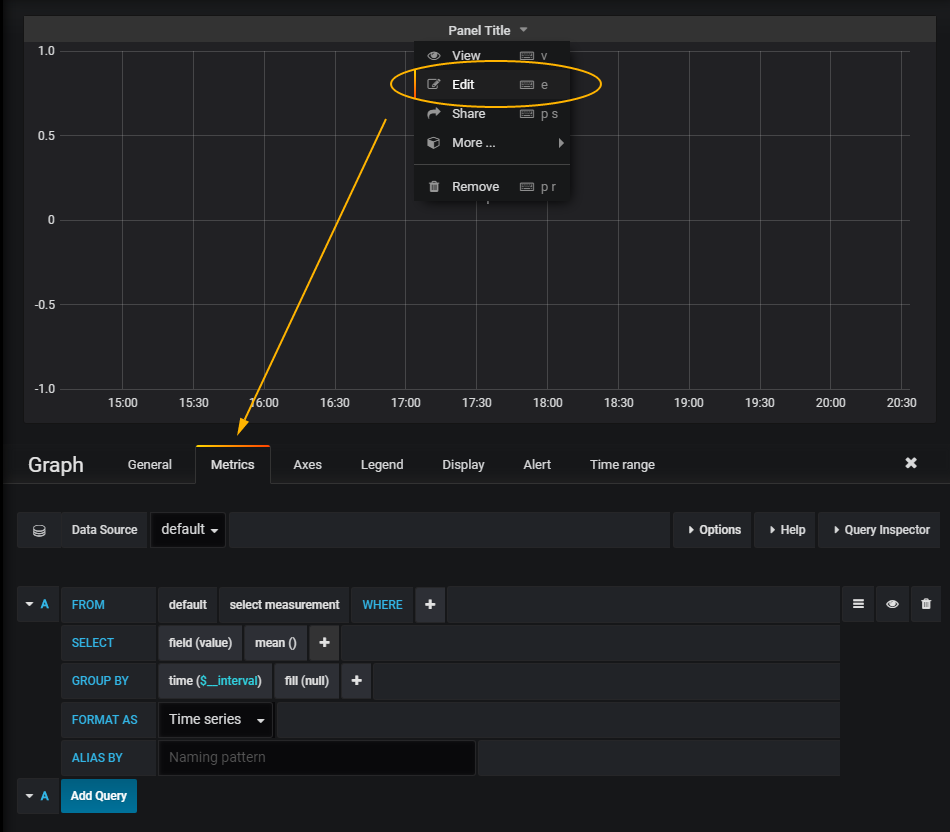
Task: Open the More ... submenu
Action: (492, 143)
